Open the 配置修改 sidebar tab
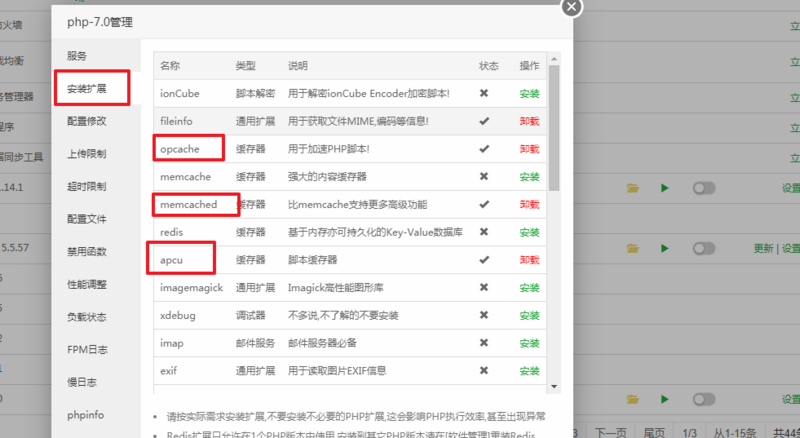This screenshot has width=800, height=438. pos(87,121)
